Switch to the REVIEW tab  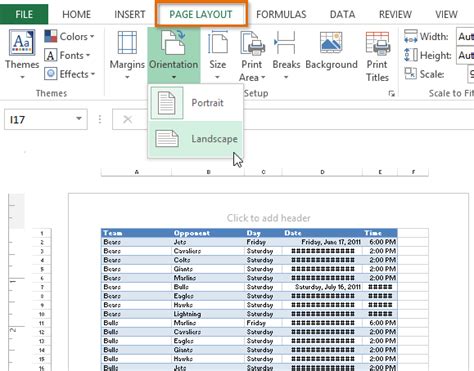(x=395, y=14)
